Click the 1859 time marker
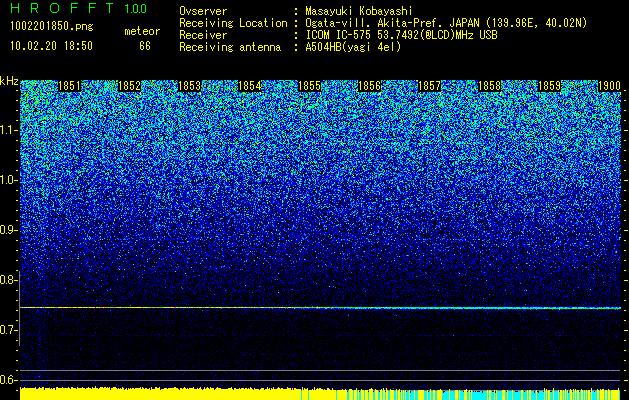This screenshot has height=400, width=629. pyautogui.click(x=549, y=86)
